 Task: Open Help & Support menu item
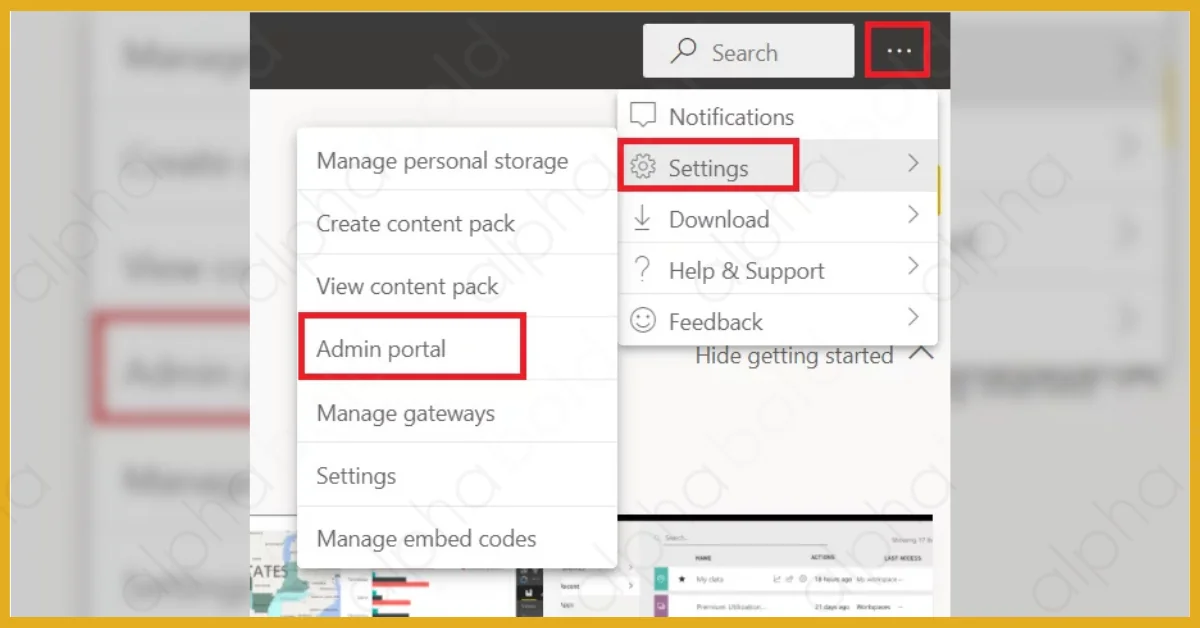pyautogui.click(x=778, y=270)
